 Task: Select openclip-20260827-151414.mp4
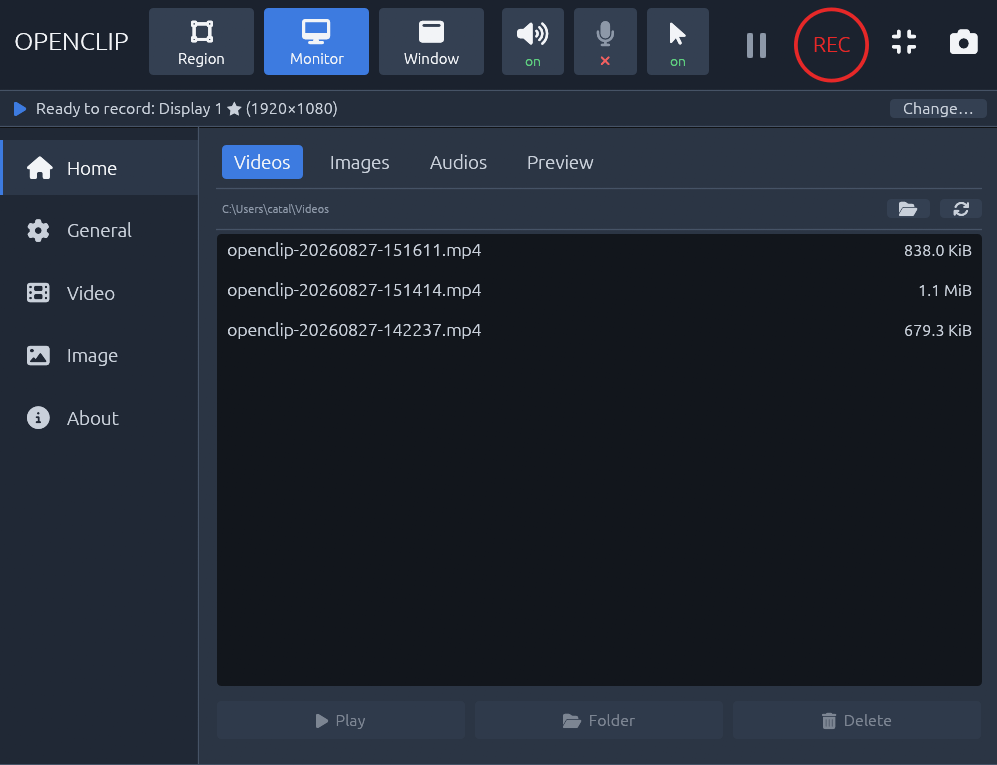click(599, 290)
